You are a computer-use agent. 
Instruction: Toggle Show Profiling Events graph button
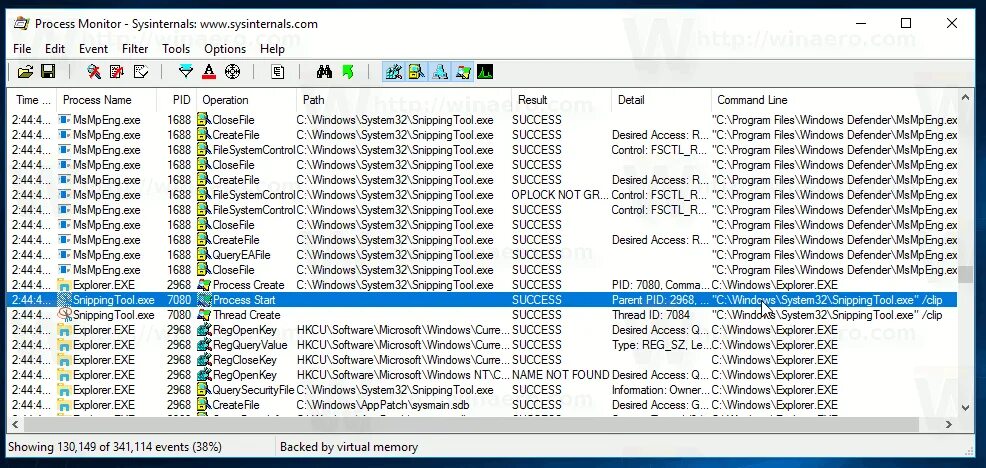pos(485,72)
